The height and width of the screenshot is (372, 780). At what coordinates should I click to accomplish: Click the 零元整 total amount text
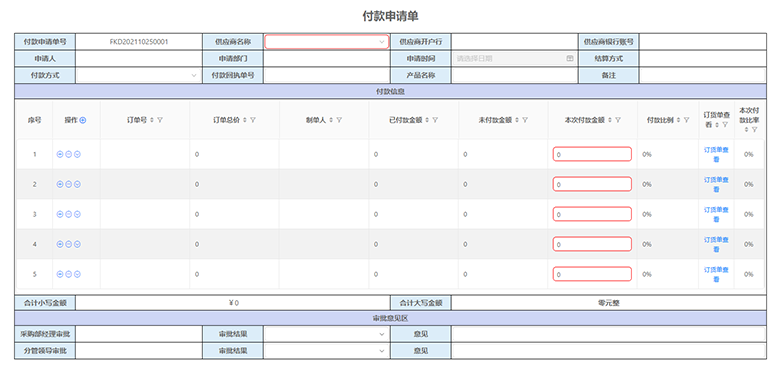point(608,302)
